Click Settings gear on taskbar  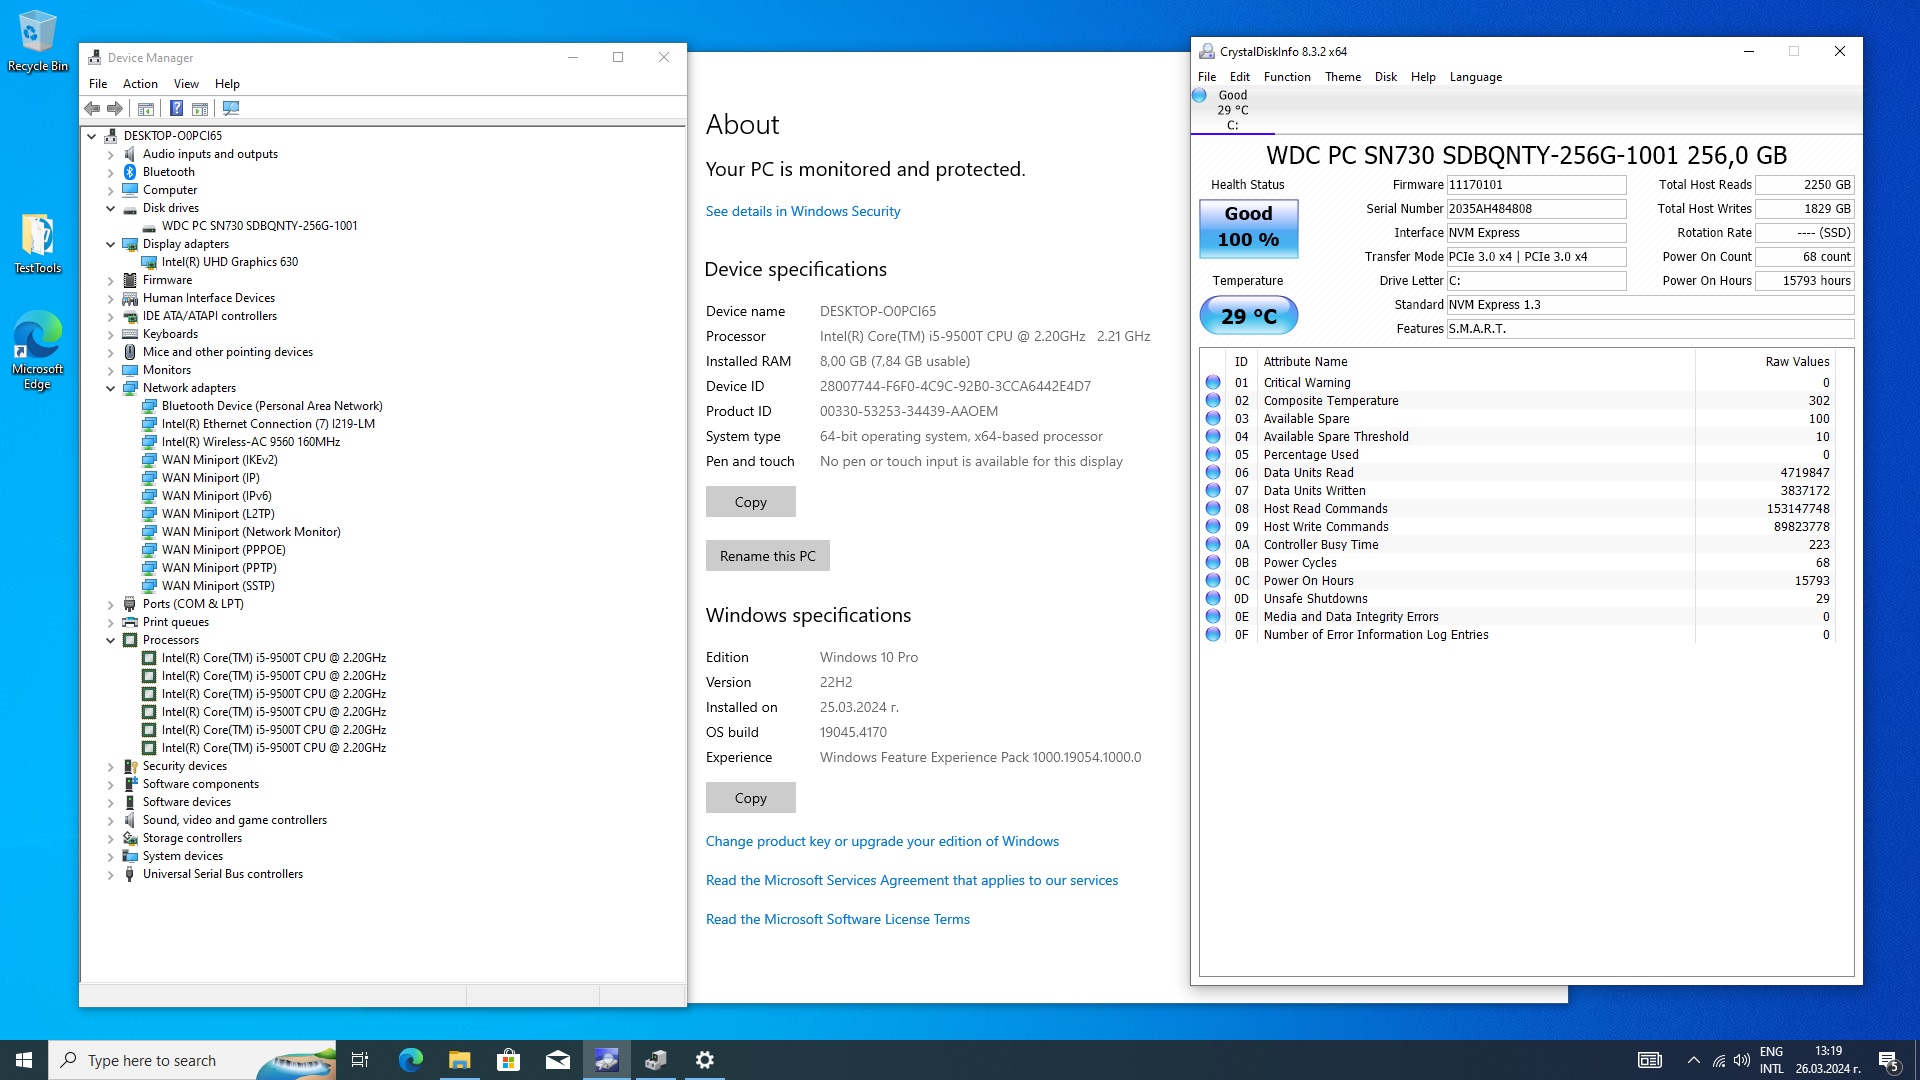point(705,1060)
